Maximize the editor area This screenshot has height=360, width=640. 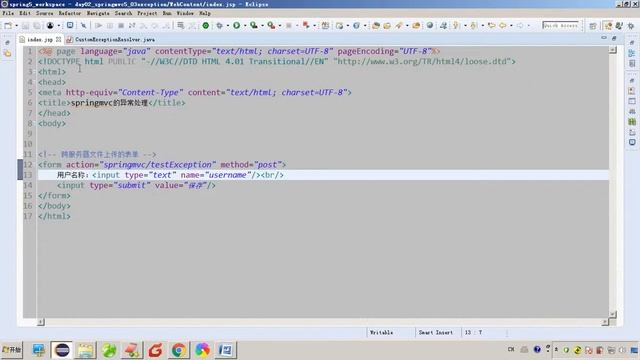pyautogui.click(x=614, y=38)
